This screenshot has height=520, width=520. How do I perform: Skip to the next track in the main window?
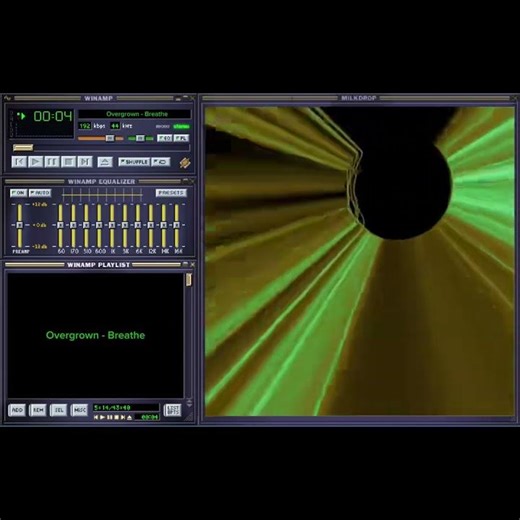click(85, 162)
